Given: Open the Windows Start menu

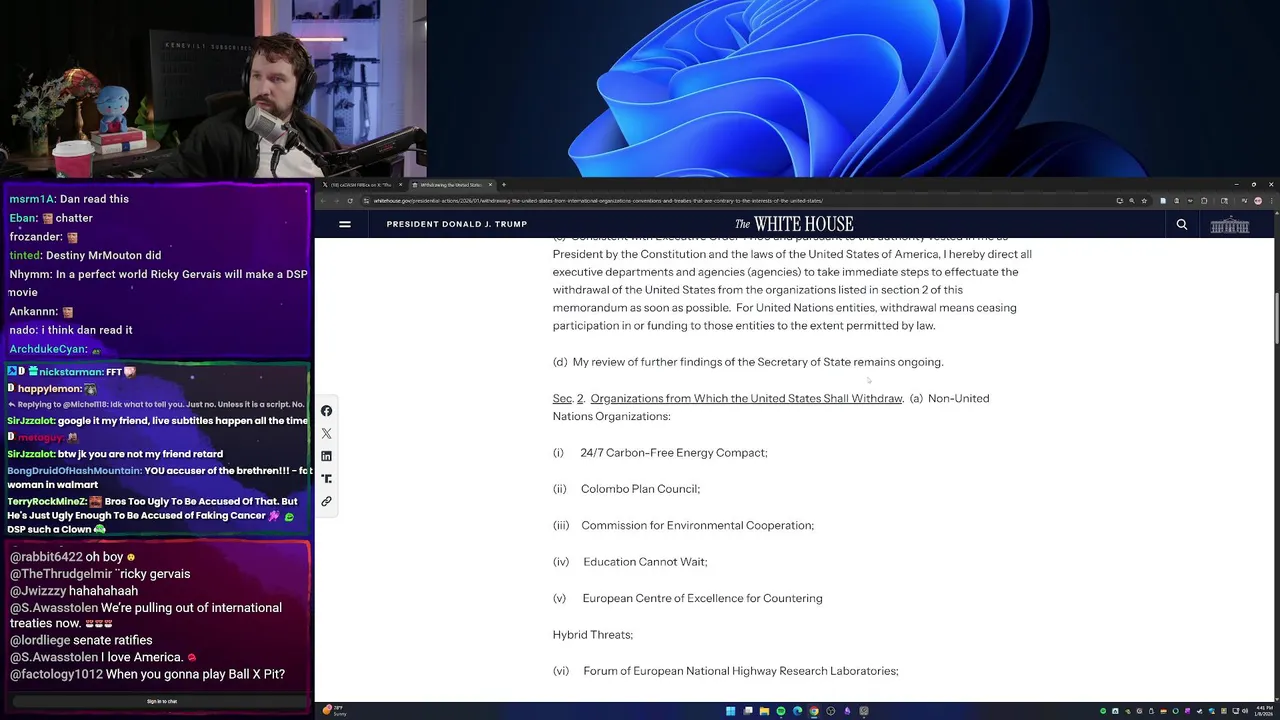Looking at the screenshot, I should pos(730,711).
